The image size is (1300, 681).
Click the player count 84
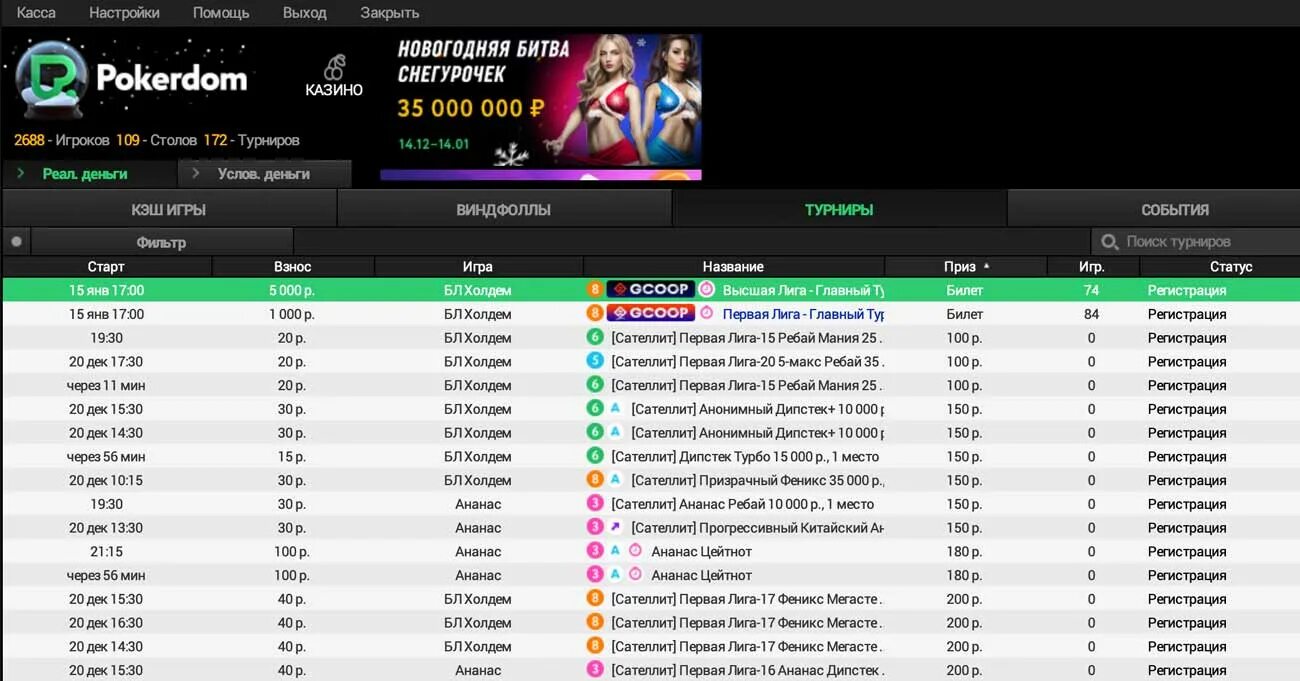click(x=1091, y=314)
